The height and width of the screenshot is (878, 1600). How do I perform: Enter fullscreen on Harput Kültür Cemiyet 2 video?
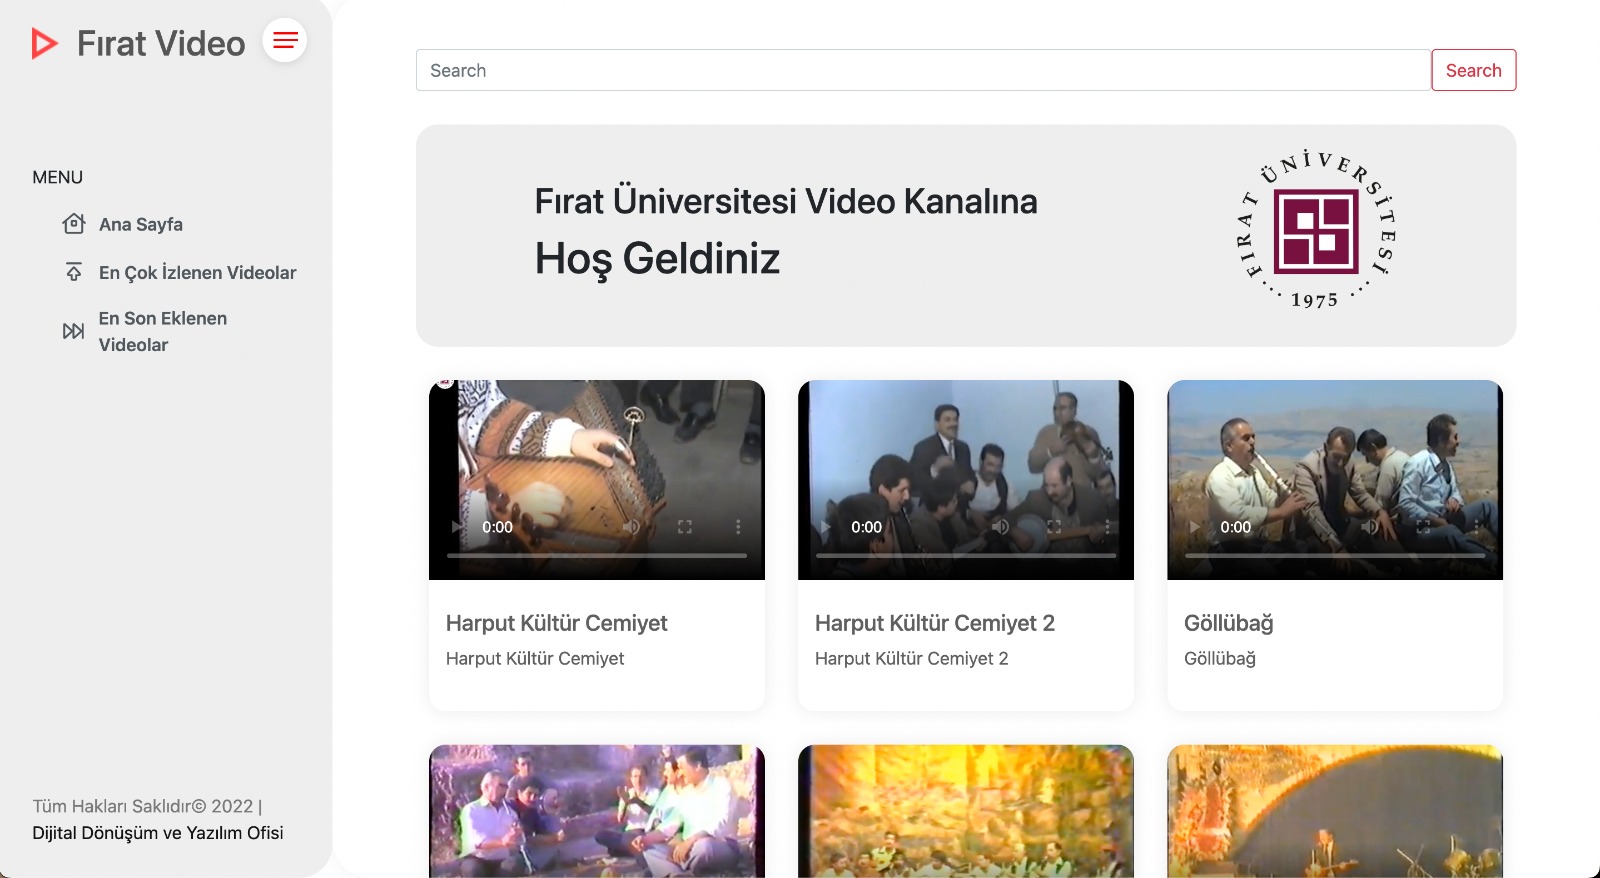[1054, 527]
